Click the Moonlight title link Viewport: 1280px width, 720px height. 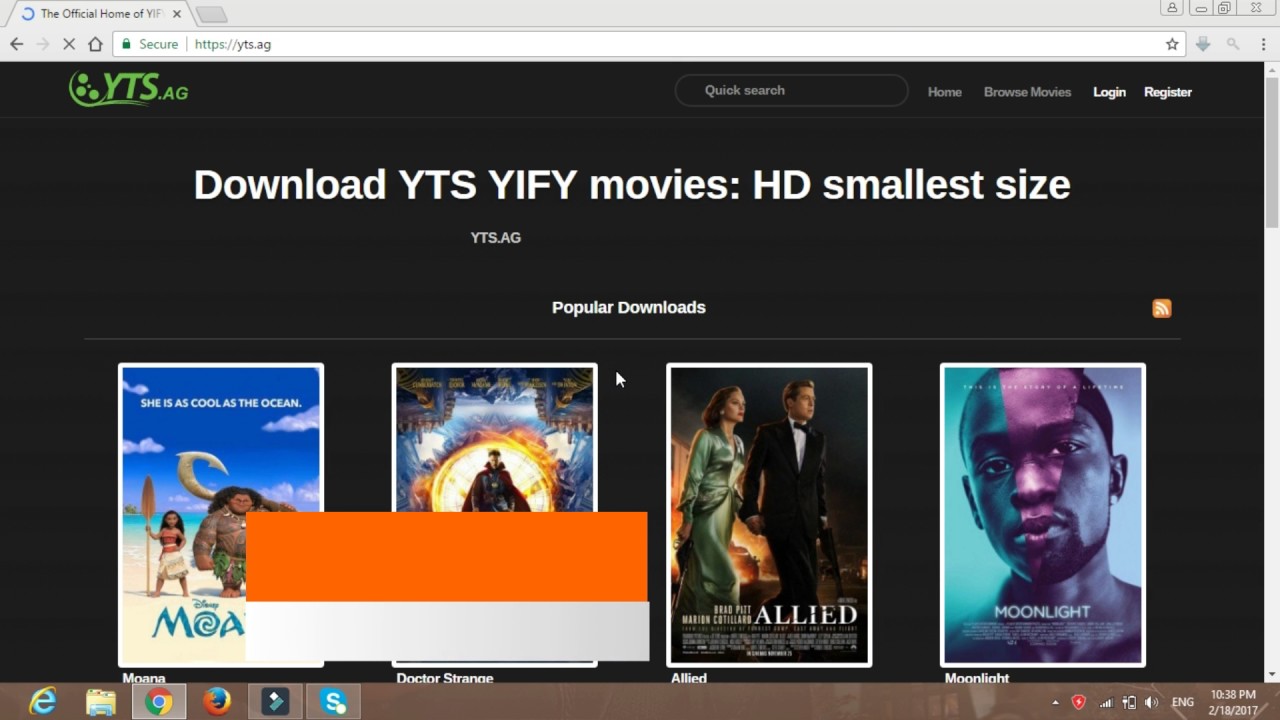977,678
